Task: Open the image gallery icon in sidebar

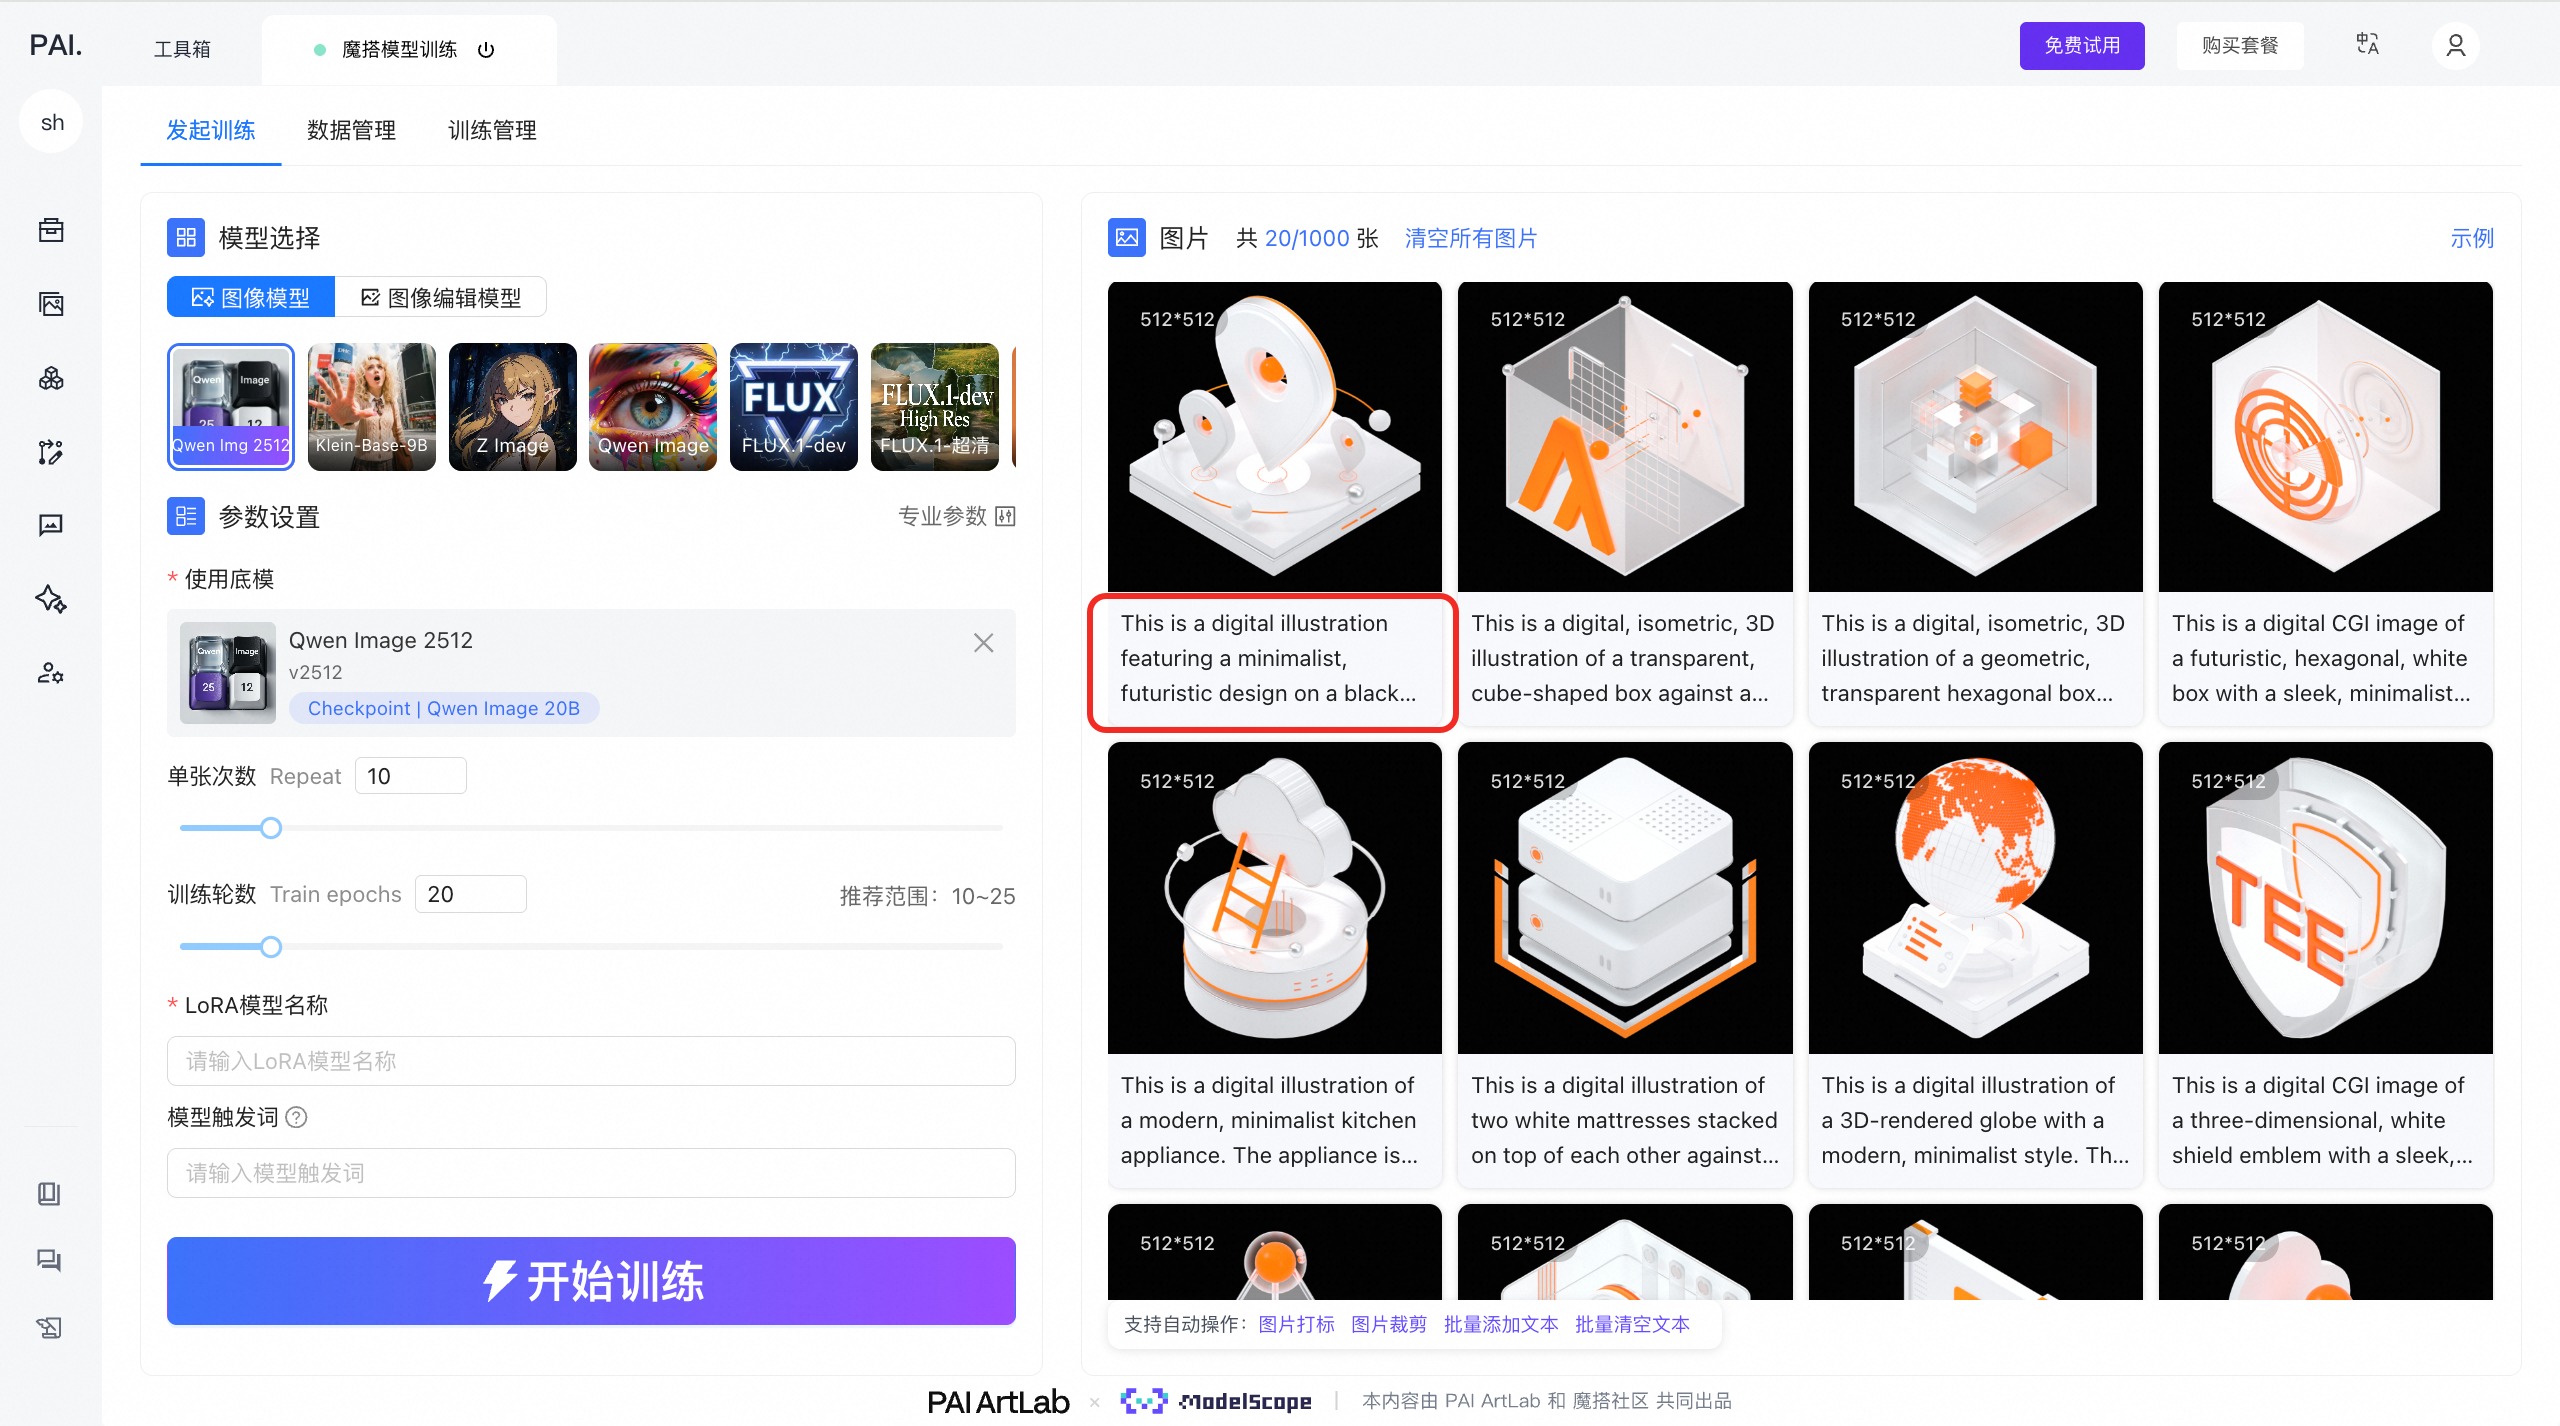Action: [x=51, y=304]
